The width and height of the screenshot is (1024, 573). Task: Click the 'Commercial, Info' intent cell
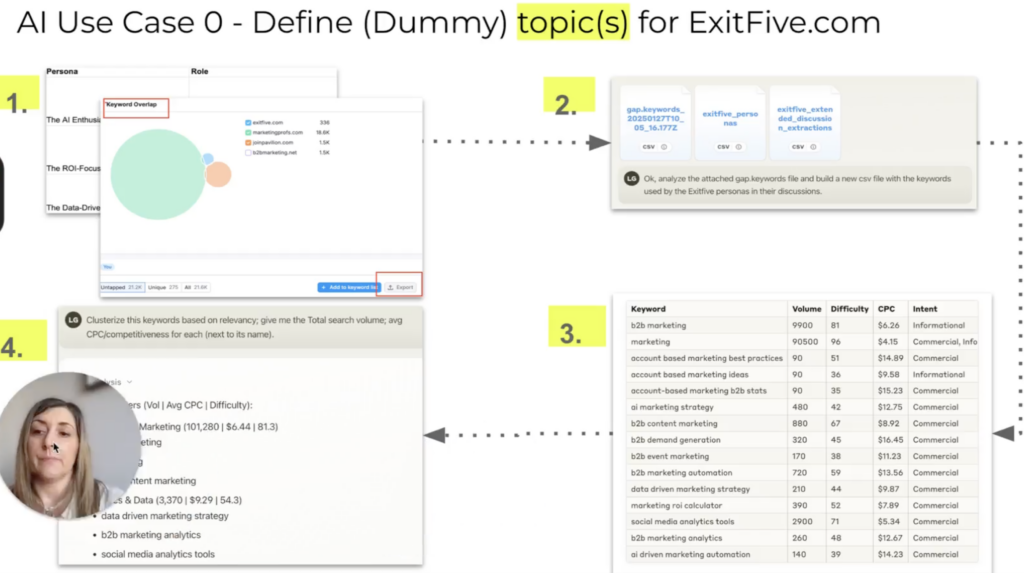pyautogui.click(x=945, y=342)
